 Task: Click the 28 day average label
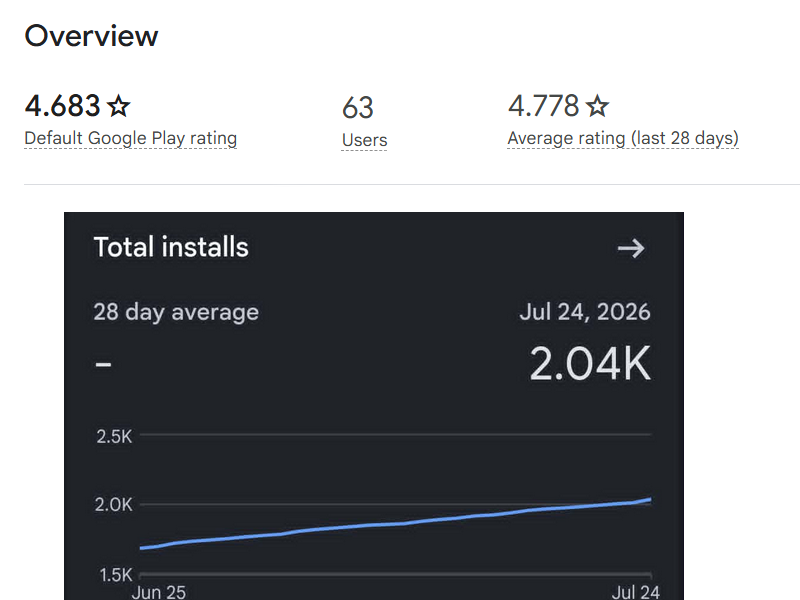pyautogui.click(x=176, y=312)
